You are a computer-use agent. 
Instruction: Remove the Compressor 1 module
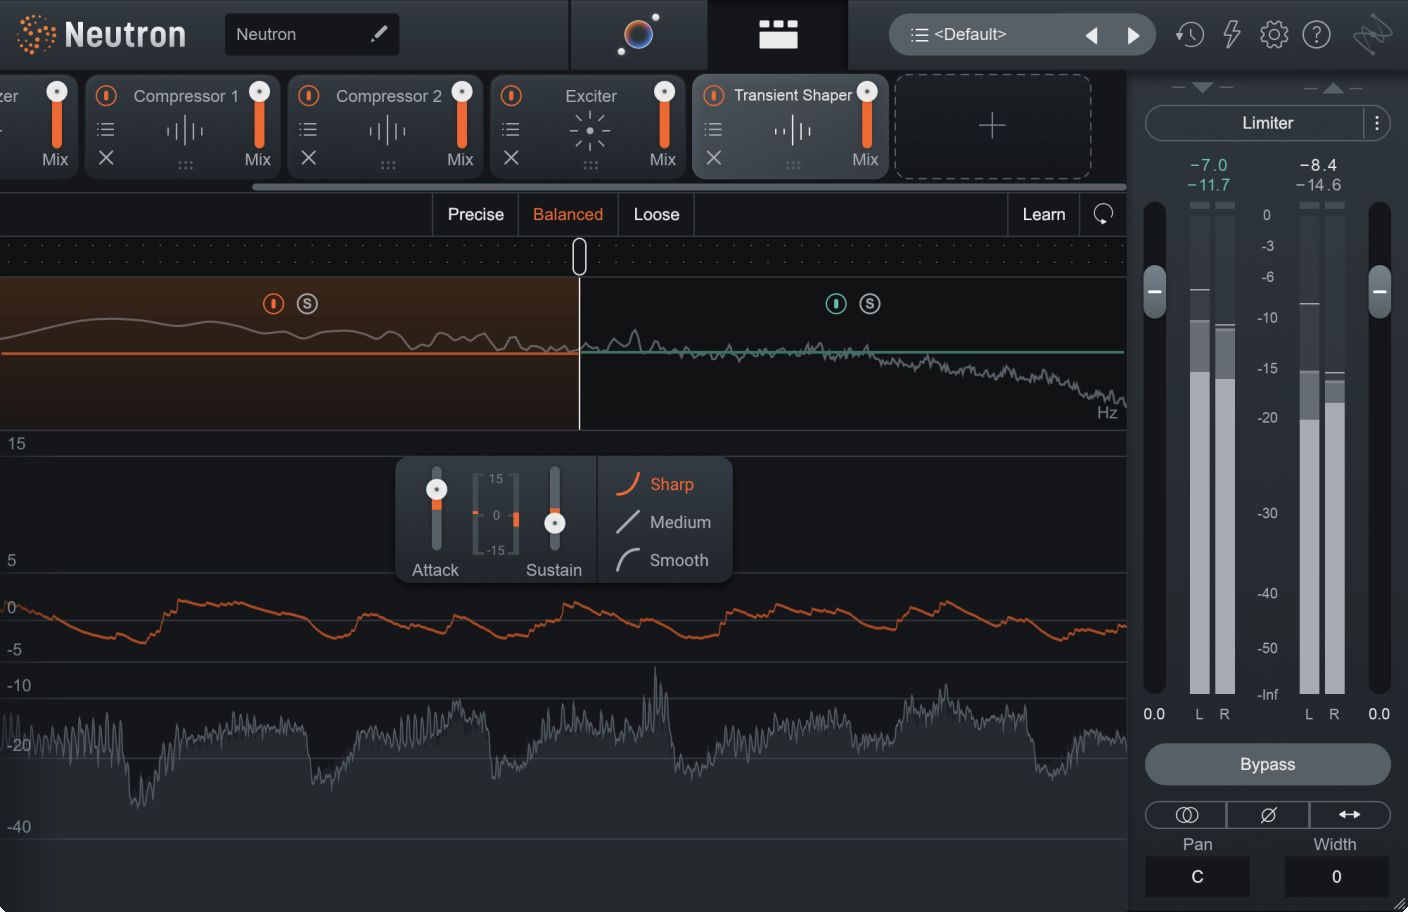coord(106,157)
